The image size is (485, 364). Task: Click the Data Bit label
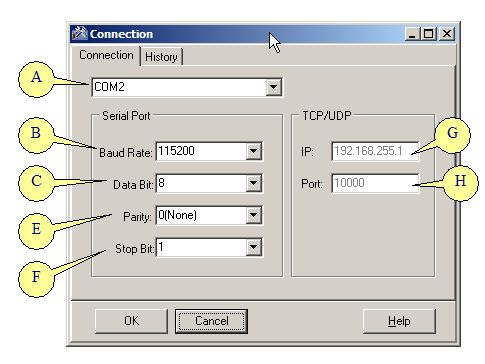coord(133,185)
